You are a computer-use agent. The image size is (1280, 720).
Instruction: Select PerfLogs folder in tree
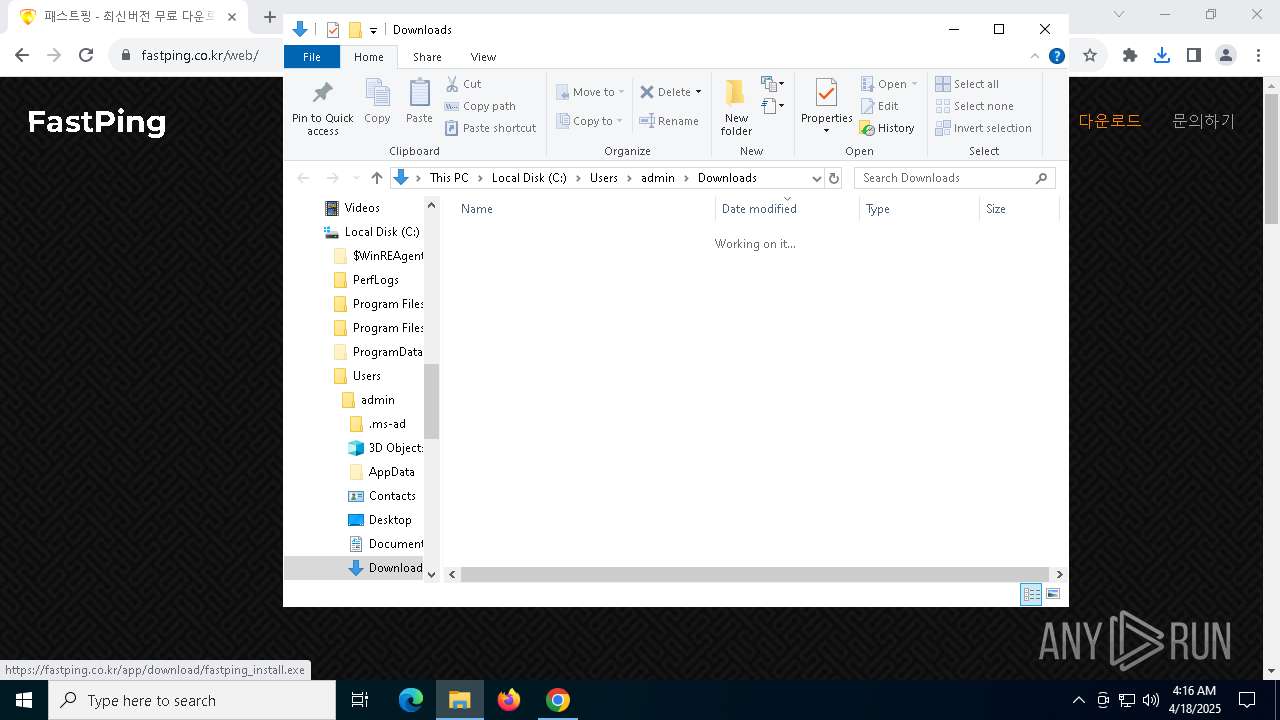click(x=376, y=280)
